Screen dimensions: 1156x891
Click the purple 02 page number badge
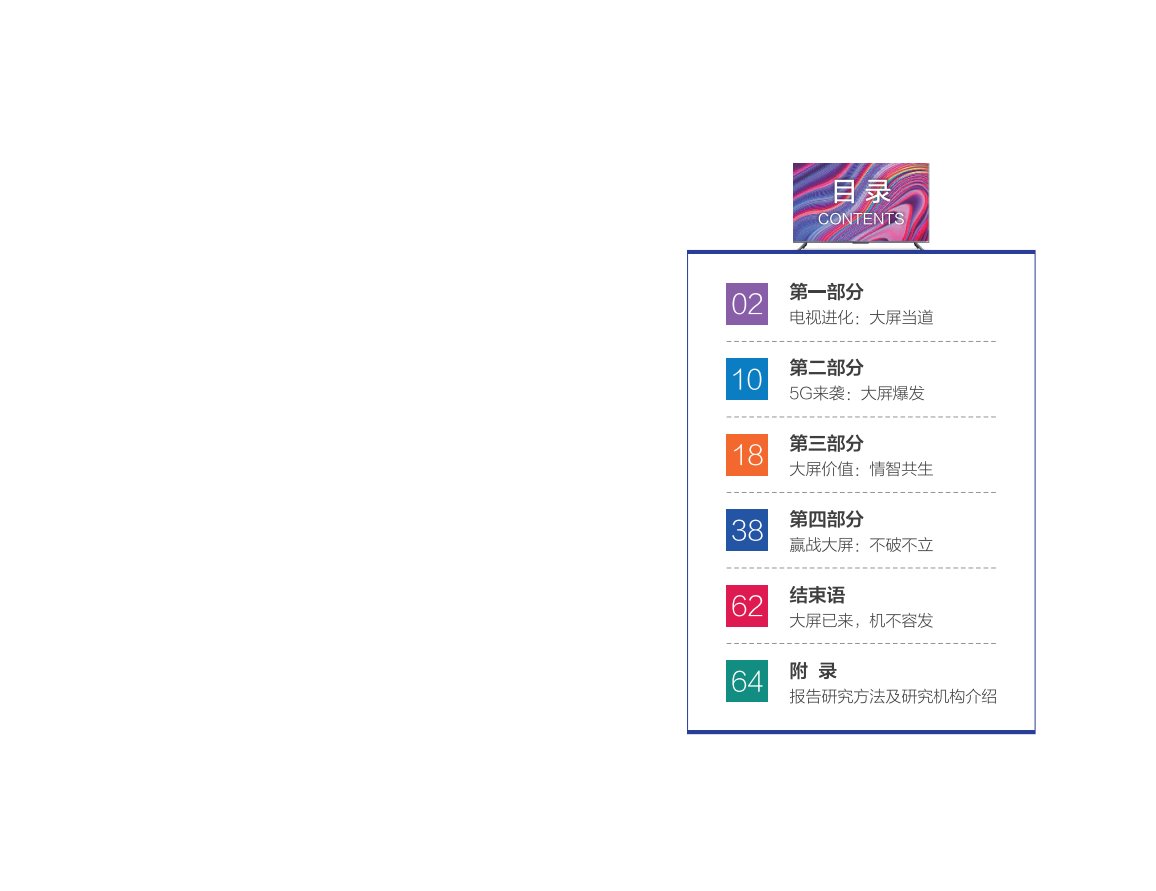point(746,304)
